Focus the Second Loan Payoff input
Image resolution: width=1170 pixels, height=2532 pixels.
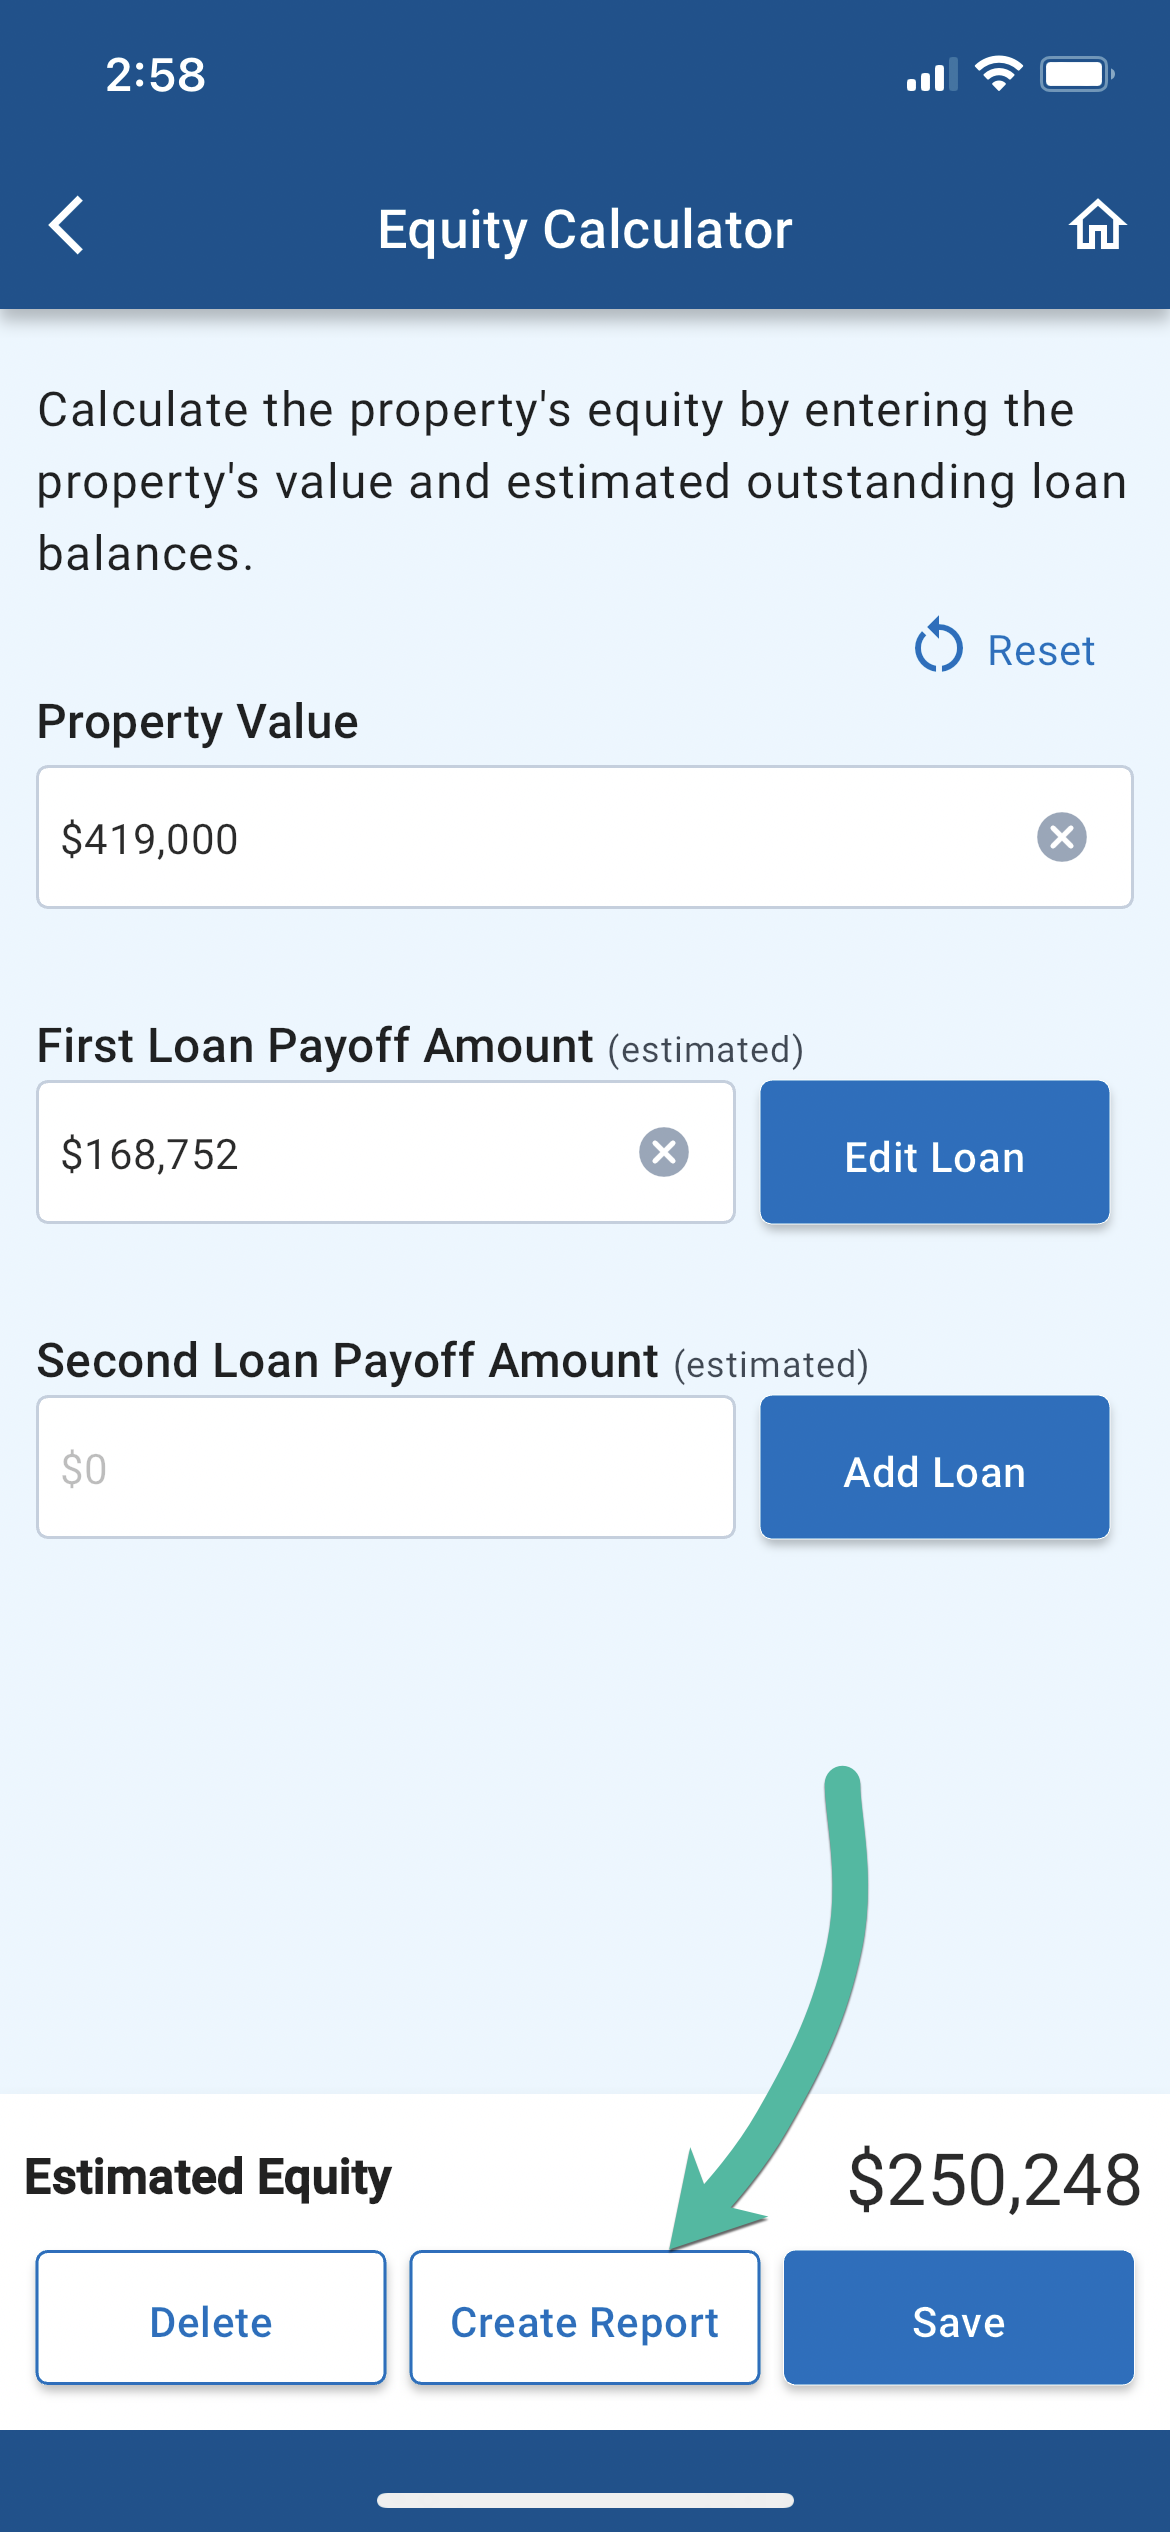tap(385, 1467)
